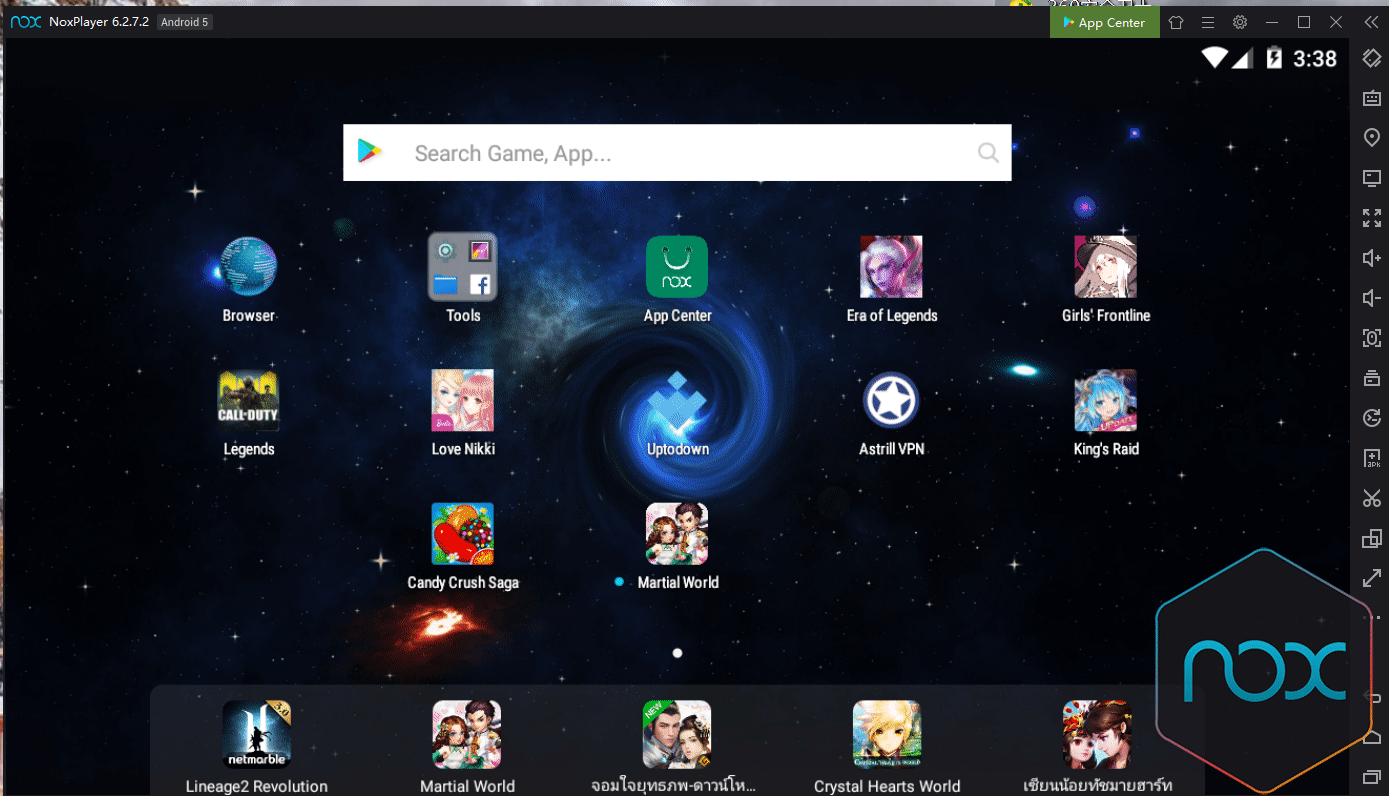The width and height of the screenshot is (1389, 796).
Task: Click the circular refresh sidebar icon
Action: tap(1372, 418)
